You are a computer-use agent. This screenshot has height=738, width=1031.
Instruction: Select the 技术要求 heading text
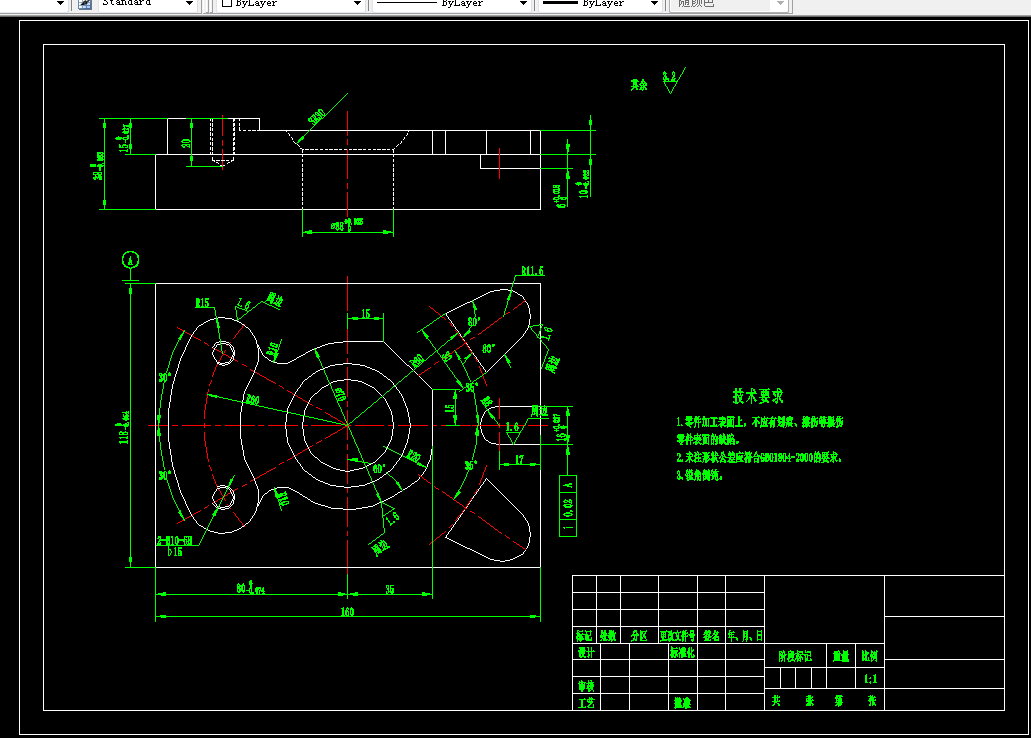[x=758, y=396]
